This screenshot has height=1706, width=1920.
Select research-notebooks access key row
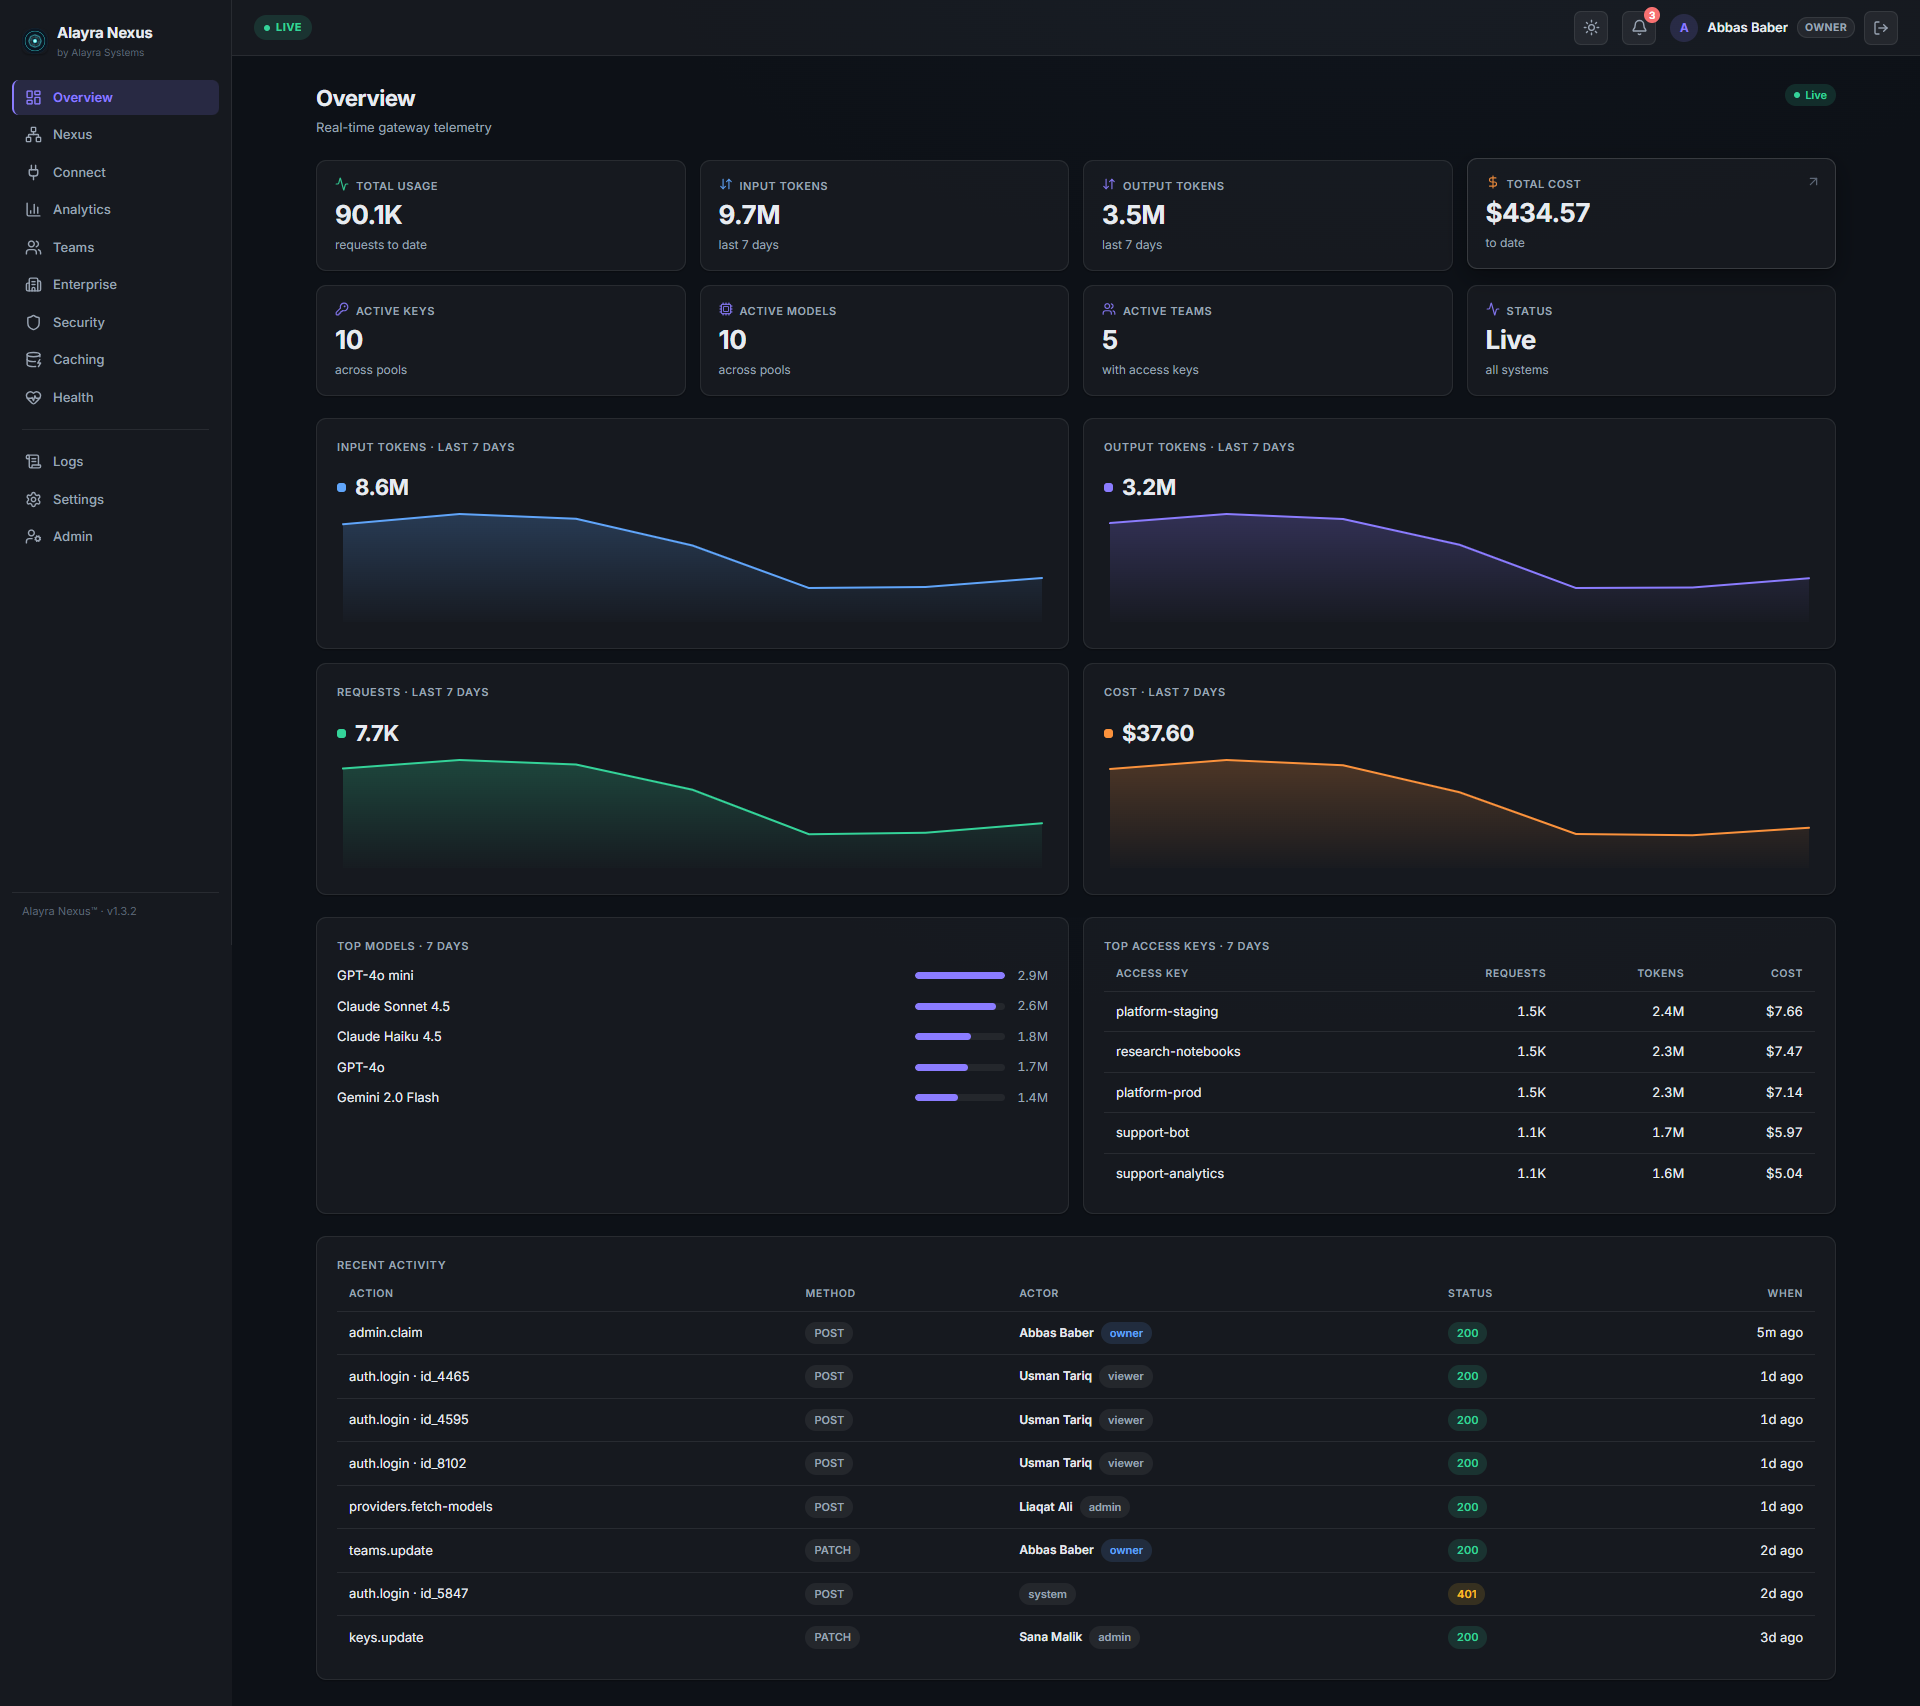pos(1459,1052)
